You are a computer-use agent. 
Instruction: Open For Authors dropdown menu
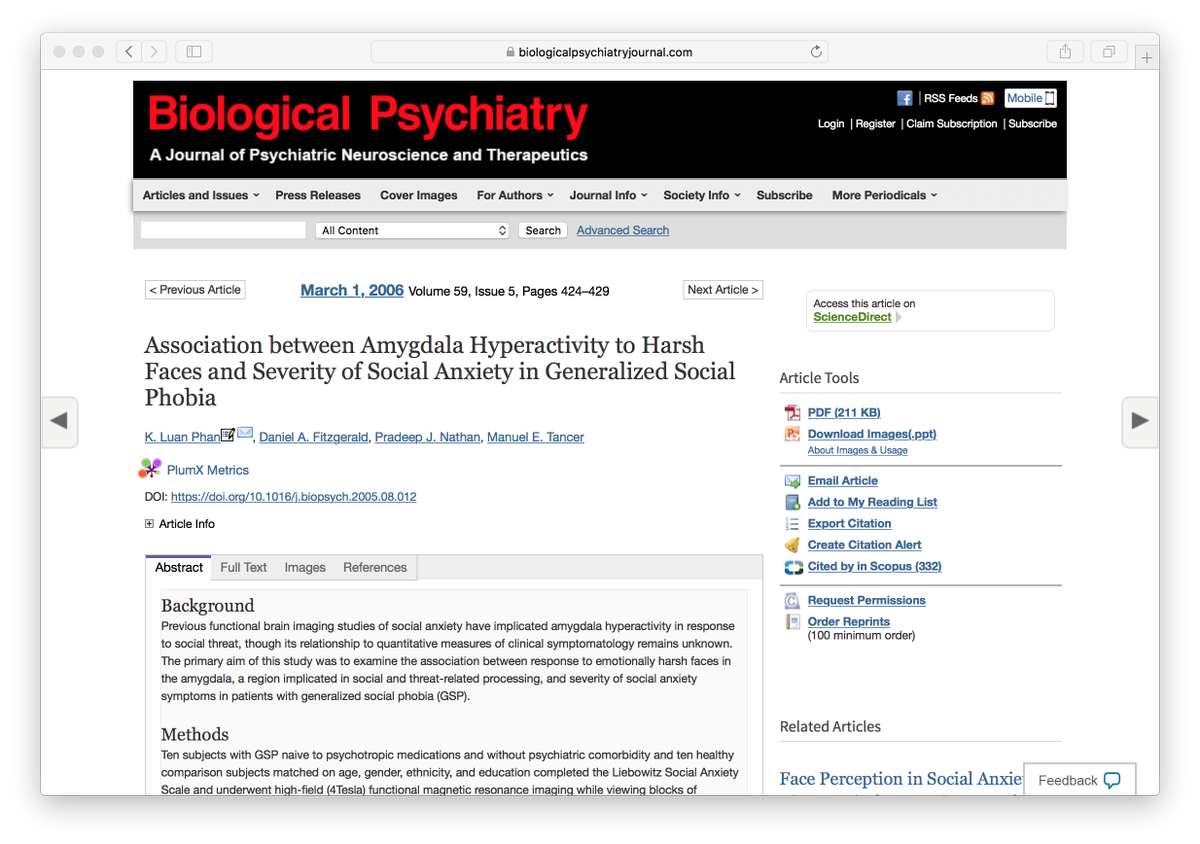pyautogui.click(x=515, y=195)
